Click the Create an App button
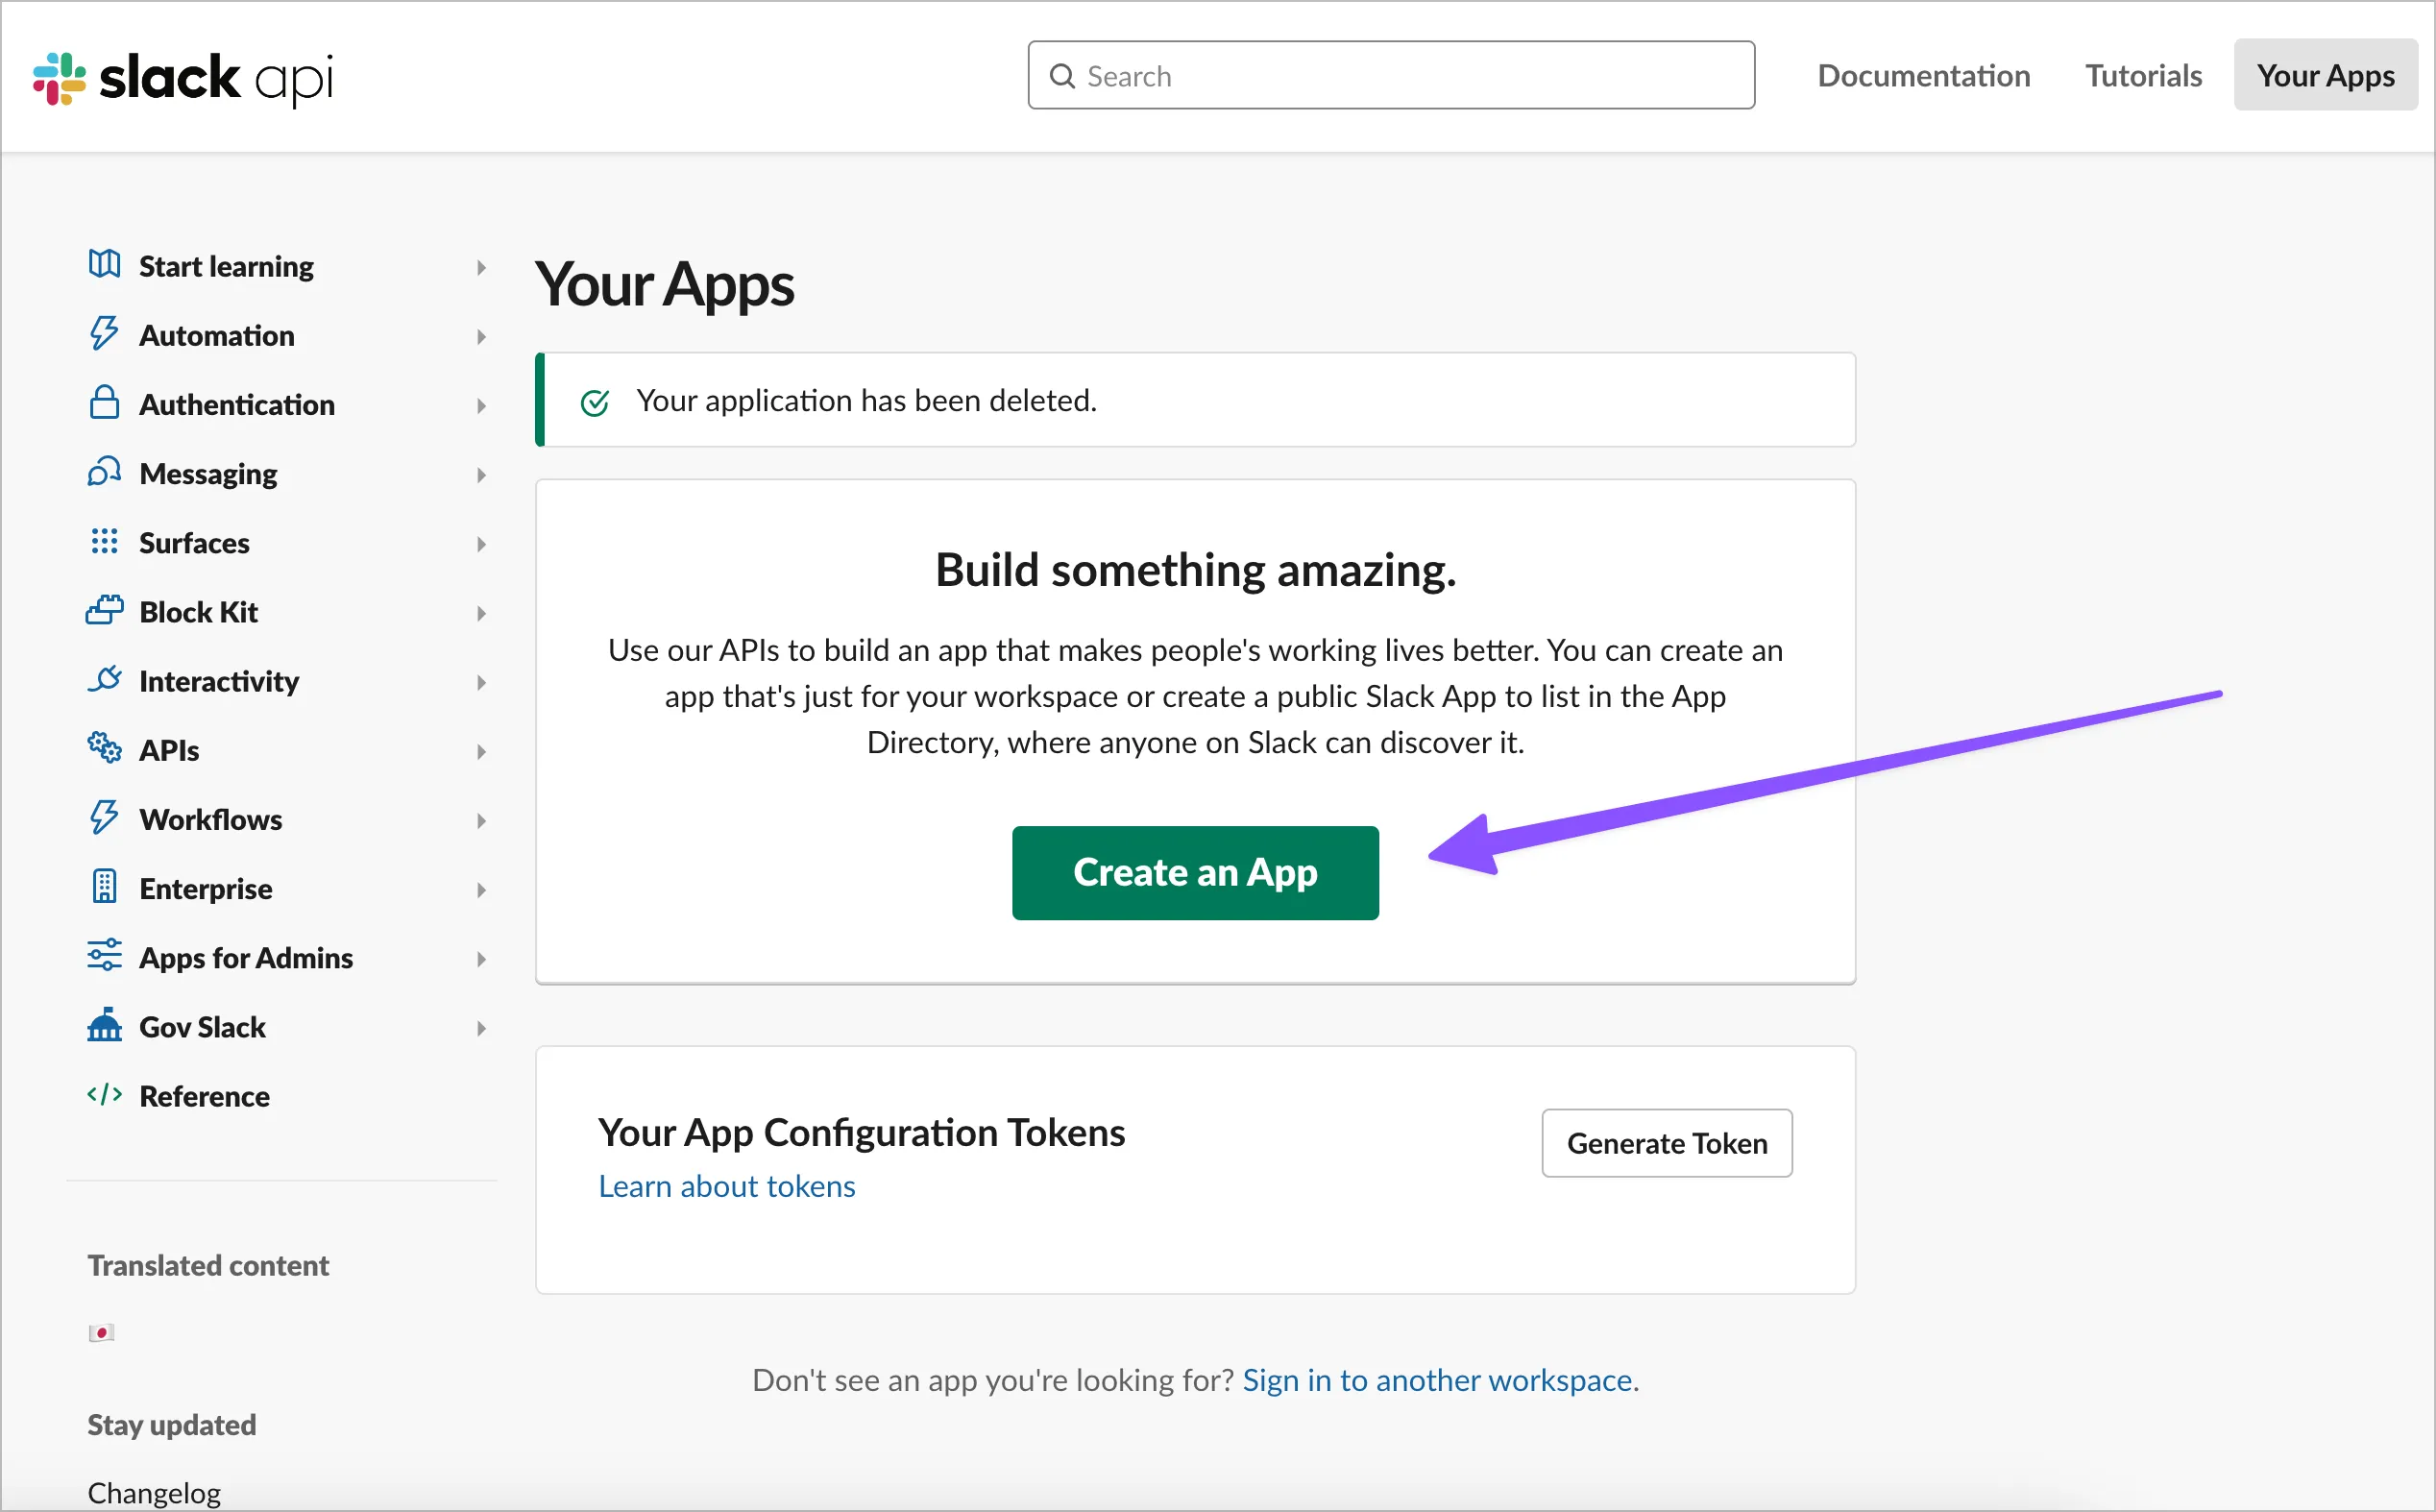 coord(1195,872)
